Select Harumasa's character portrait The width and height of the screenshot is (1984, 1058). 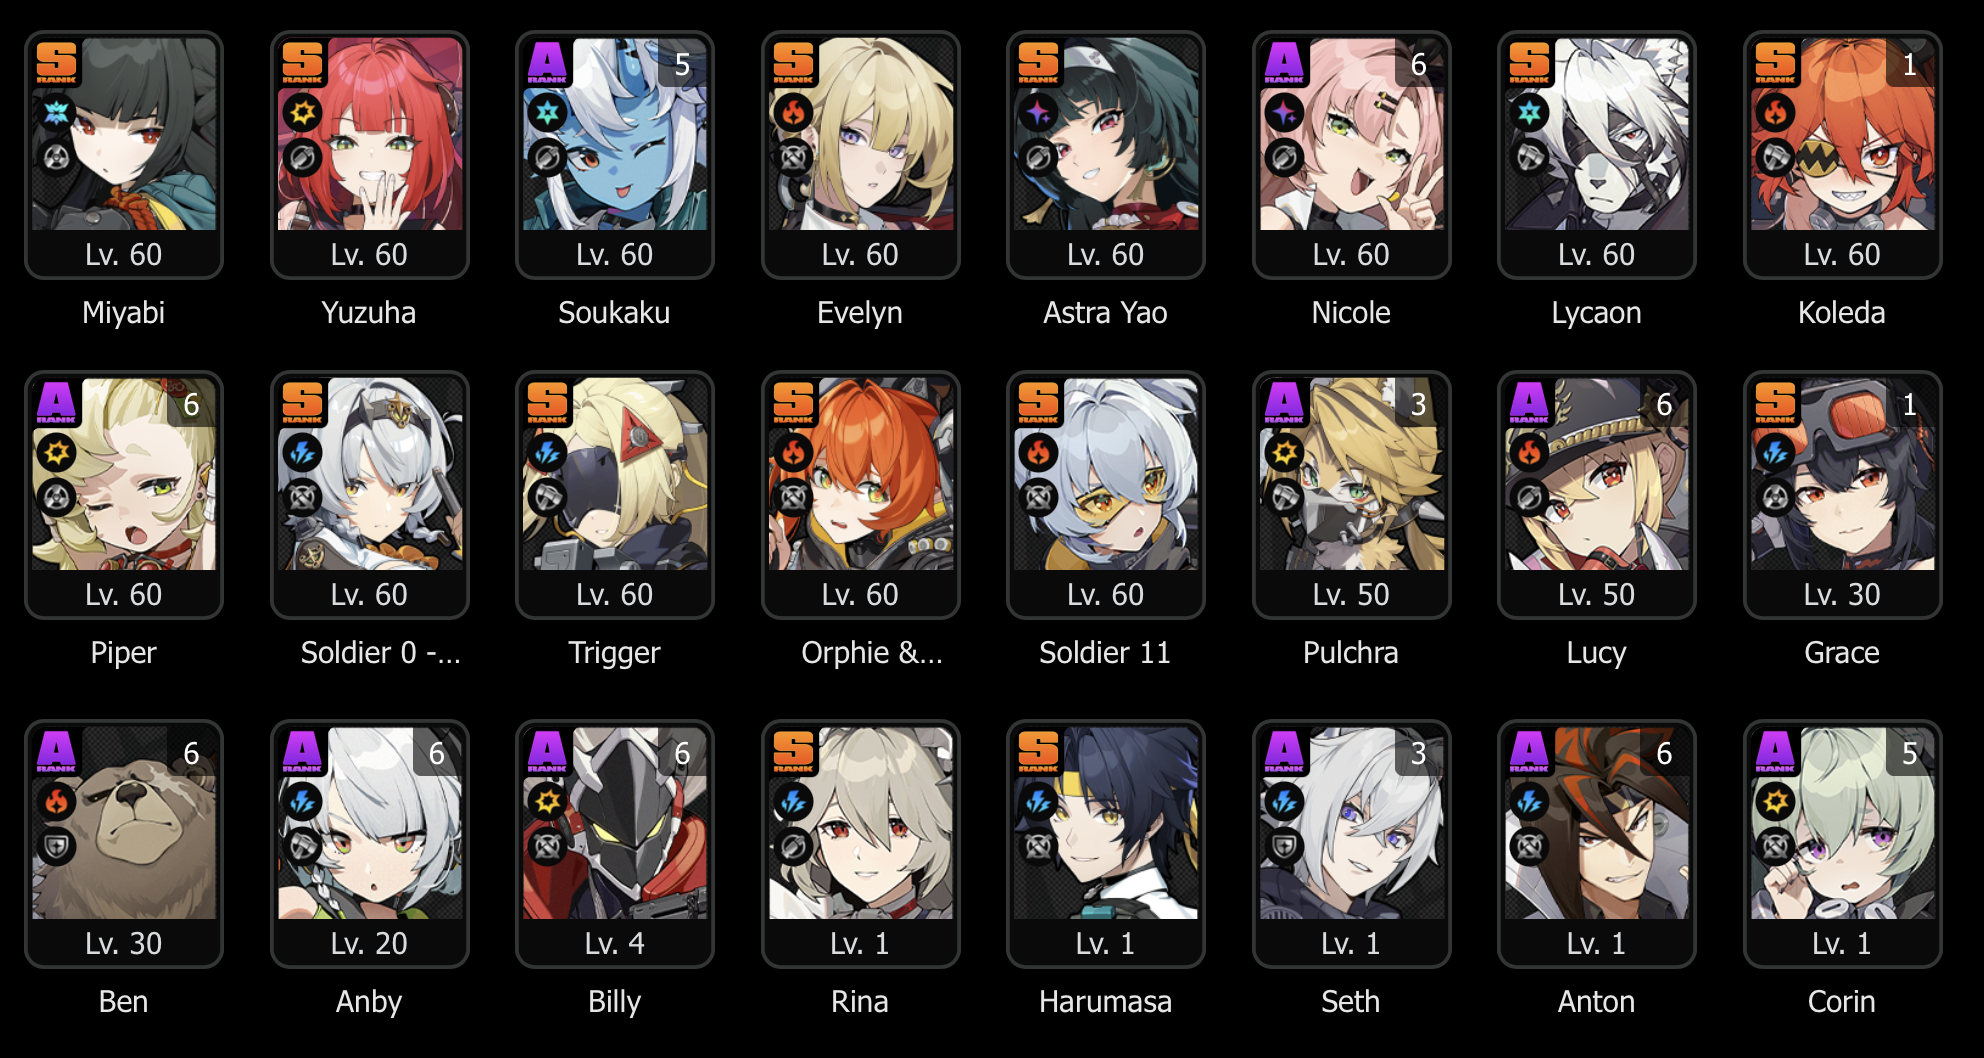1106,823
